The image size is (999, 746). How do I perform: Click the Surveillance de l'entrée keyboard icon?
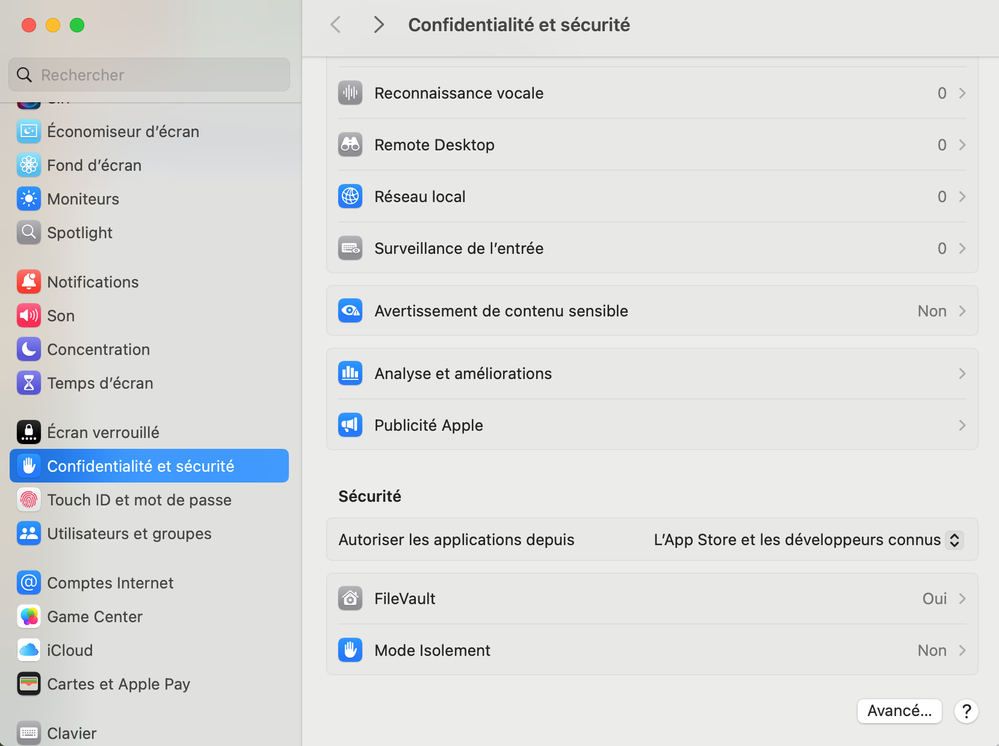(x=350, y=248)
